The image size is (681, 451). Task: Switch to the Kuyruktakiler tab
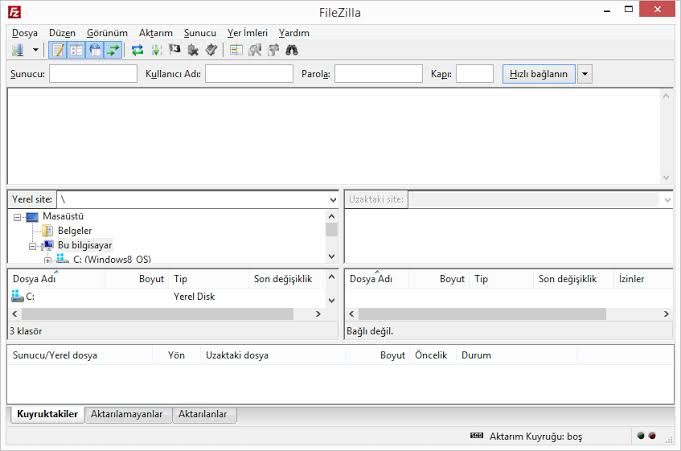click(47, 414)
